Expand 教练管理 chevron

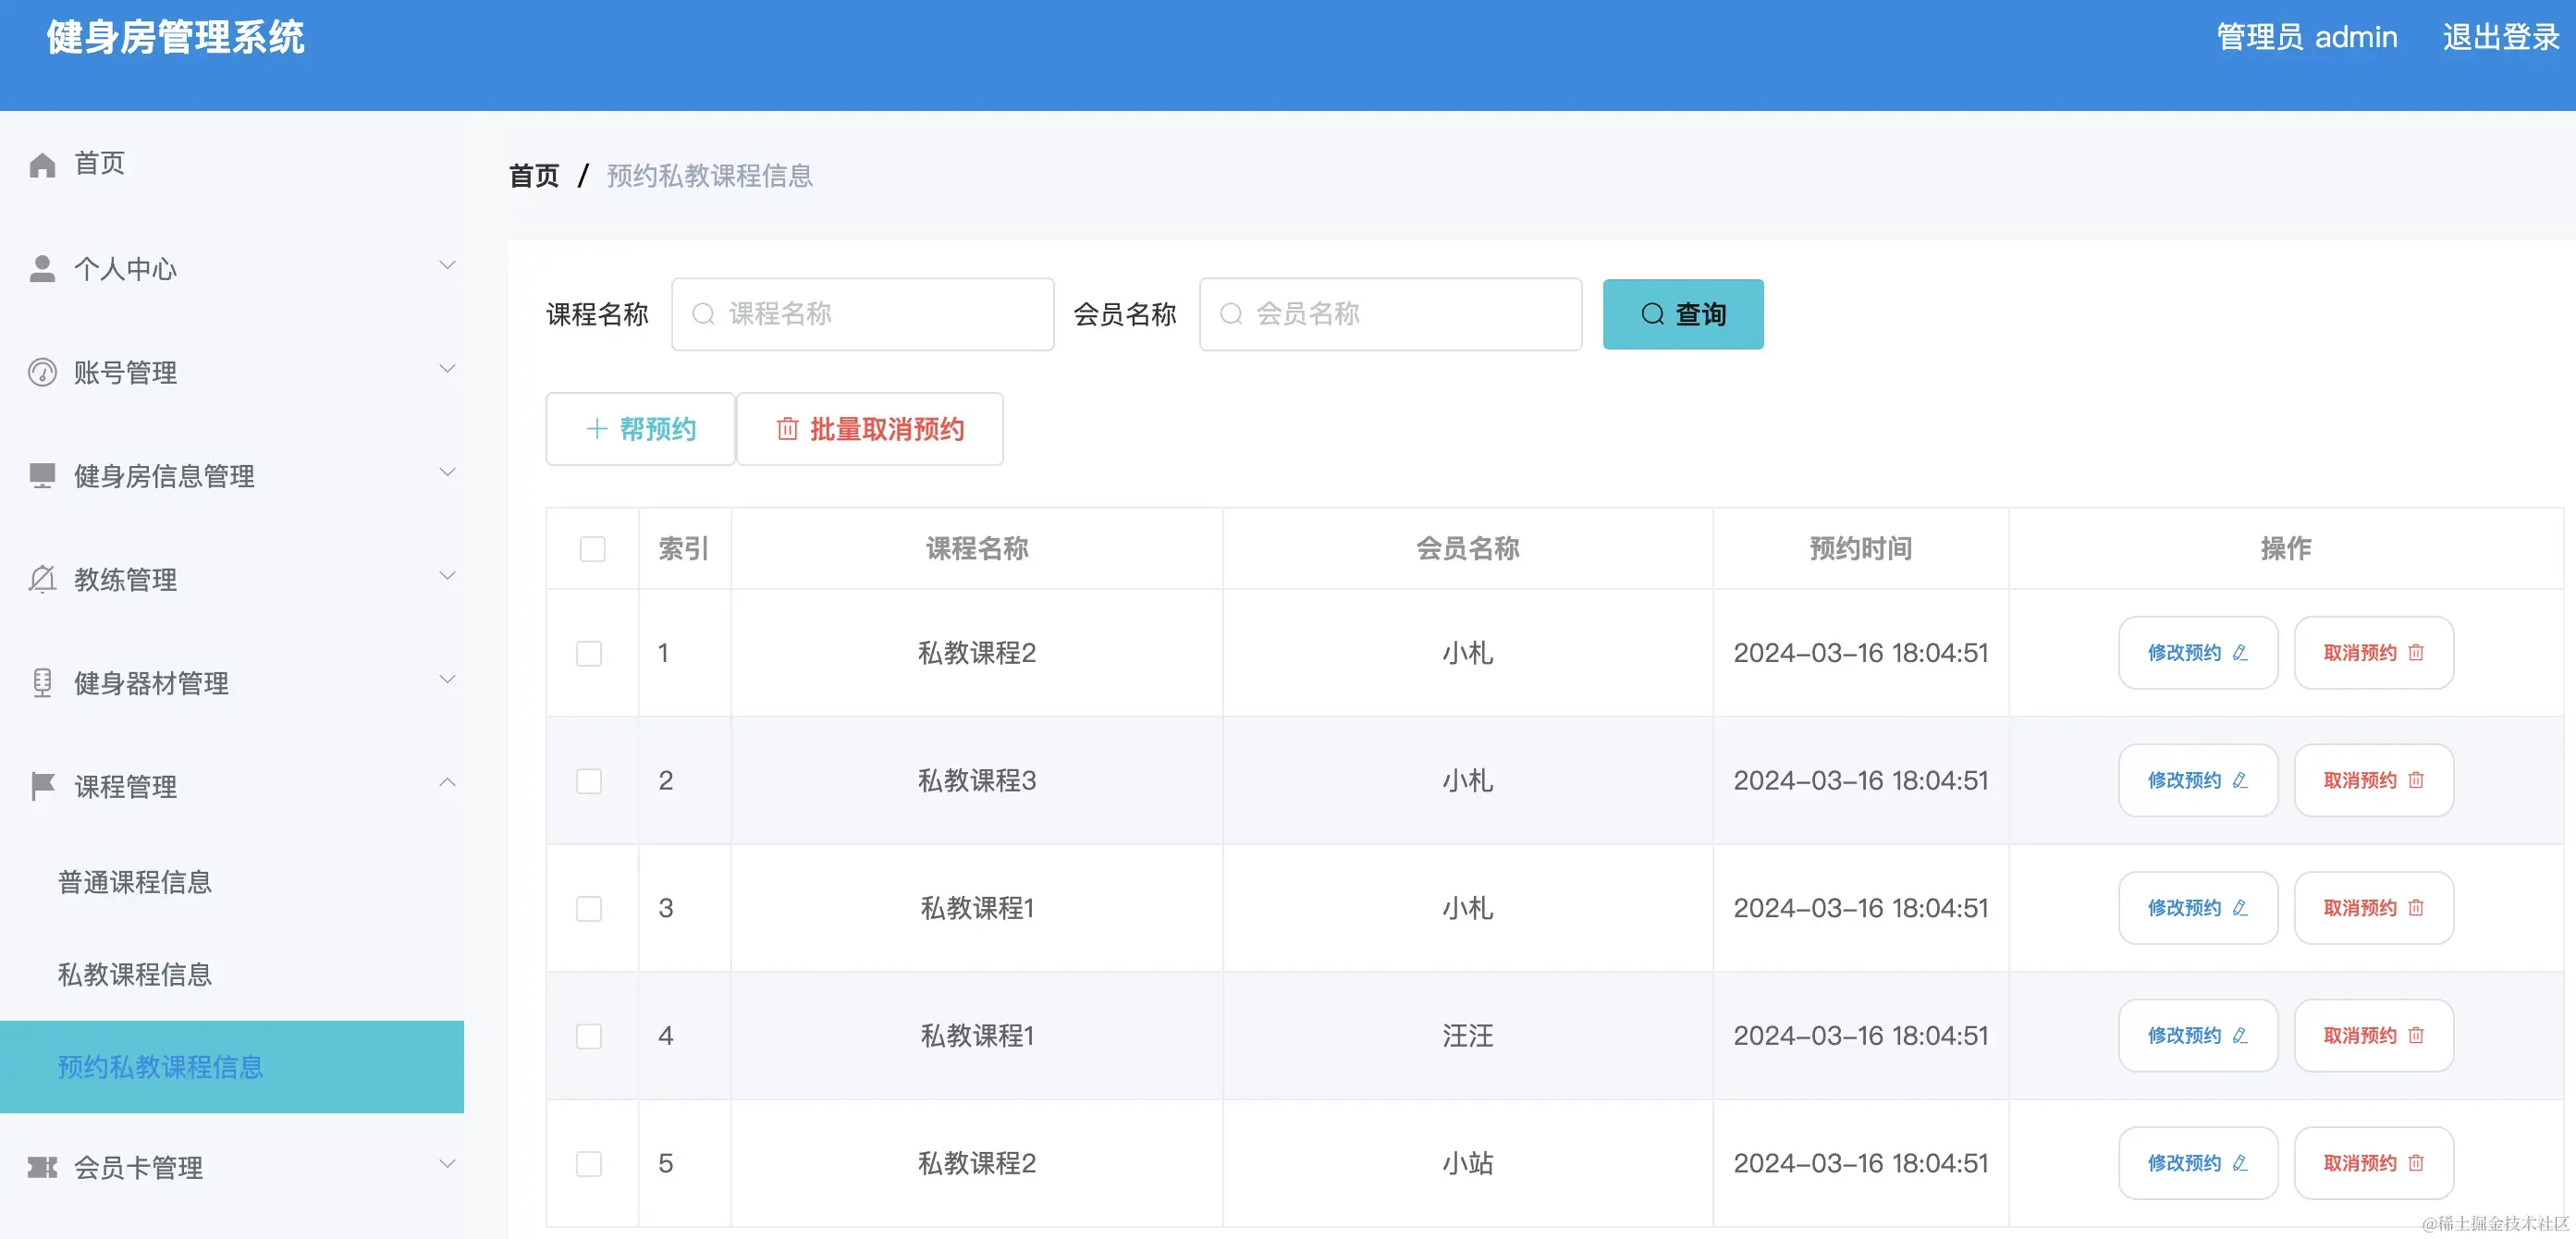click(x=447, y=576)
